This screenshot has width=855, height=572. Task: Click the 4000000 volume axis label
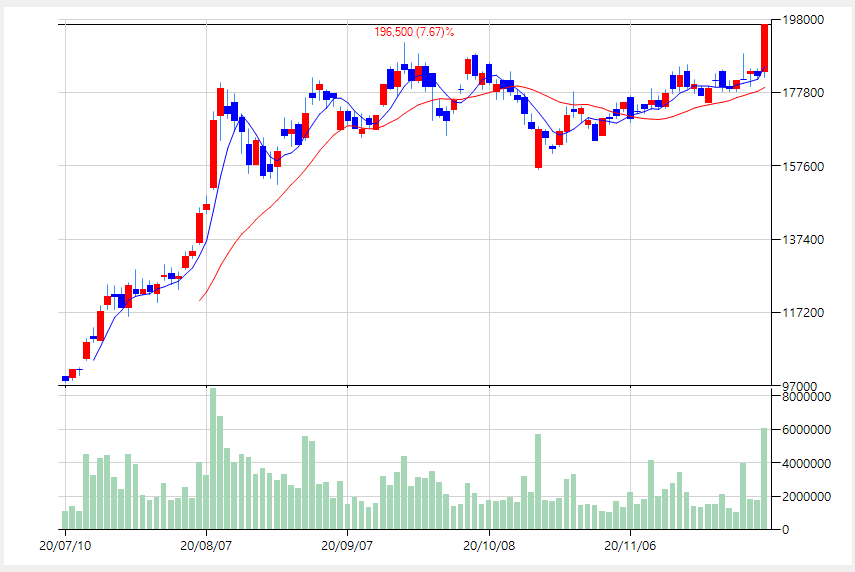tap(806, 463)
